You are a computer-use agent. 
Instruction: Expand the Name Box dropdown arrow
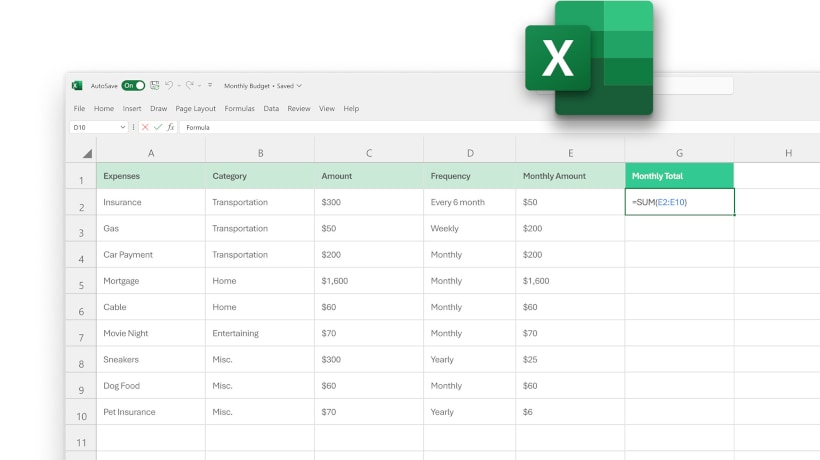pos(123,127)
